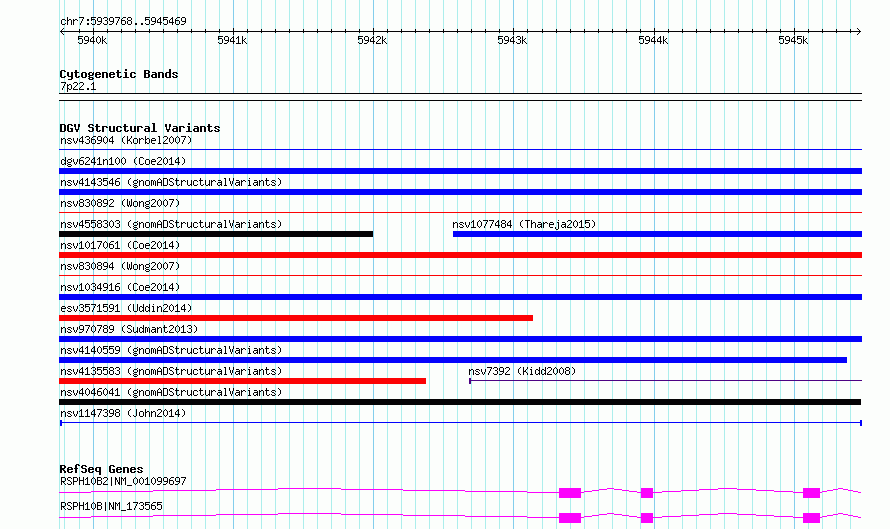
Task: Click the blue nsv1077484 variant bar
Action: point(657,234)
